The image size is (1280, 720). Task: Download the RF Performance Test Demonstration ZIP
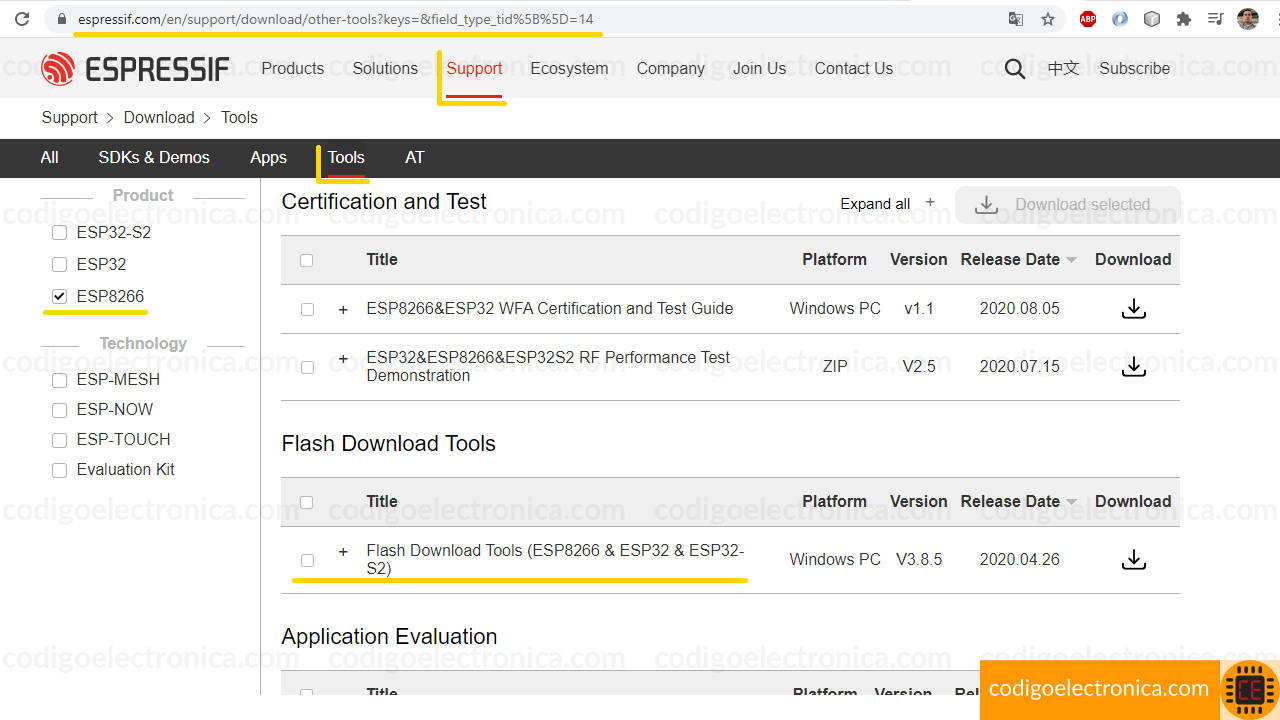tap(1133, 366)
